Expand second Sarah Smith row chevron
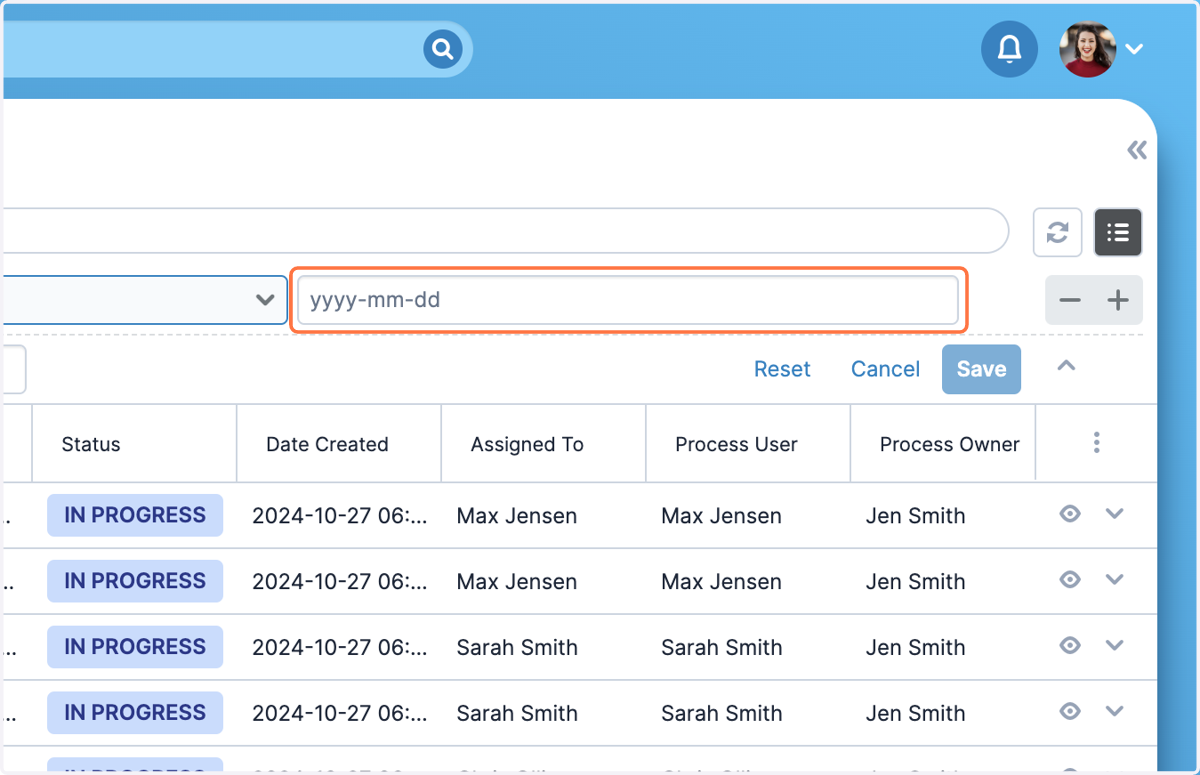 click(1115, 712)
